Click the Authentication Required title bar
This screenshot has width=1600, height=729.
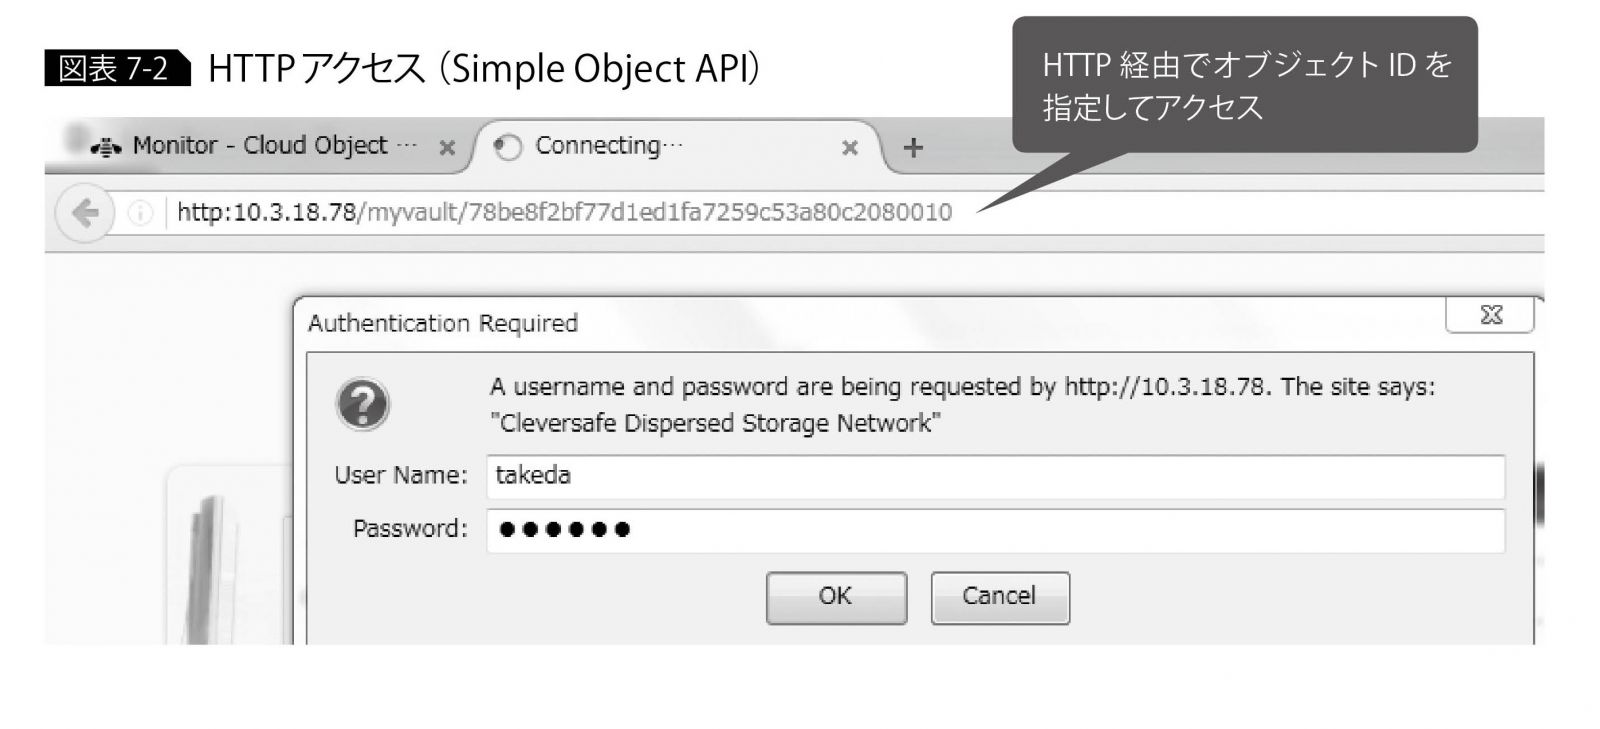tap(800, 323)
